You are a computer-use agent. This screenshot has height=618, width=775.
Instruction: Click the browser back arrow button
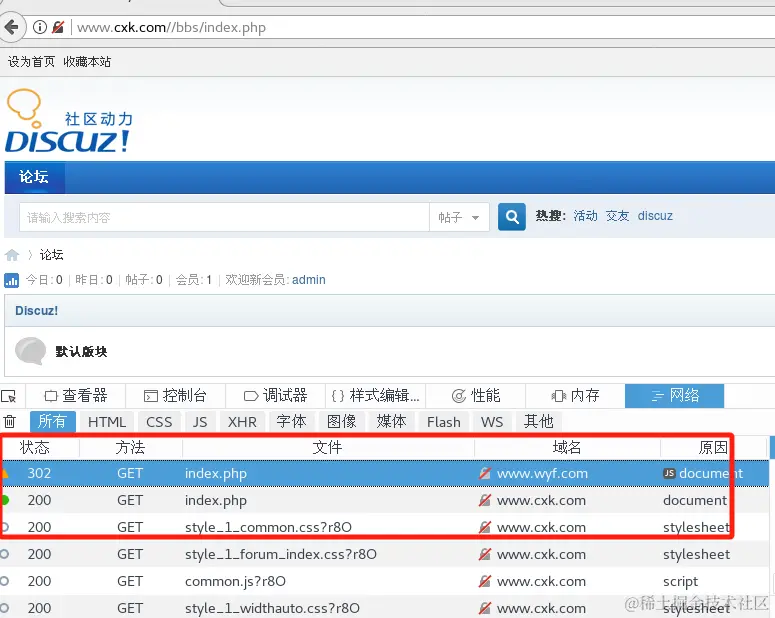pos(11,27)
